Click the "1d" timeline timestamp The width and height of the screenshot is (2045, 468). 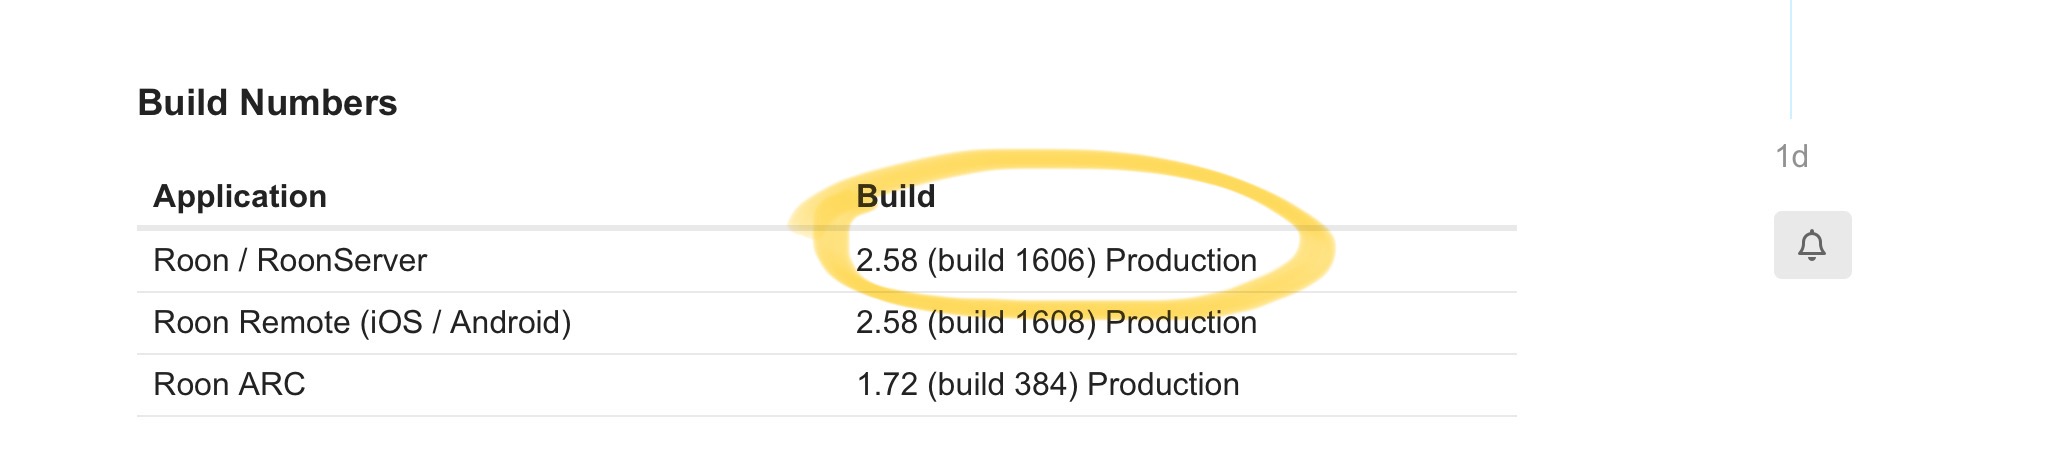click(x=1791, y=157)
